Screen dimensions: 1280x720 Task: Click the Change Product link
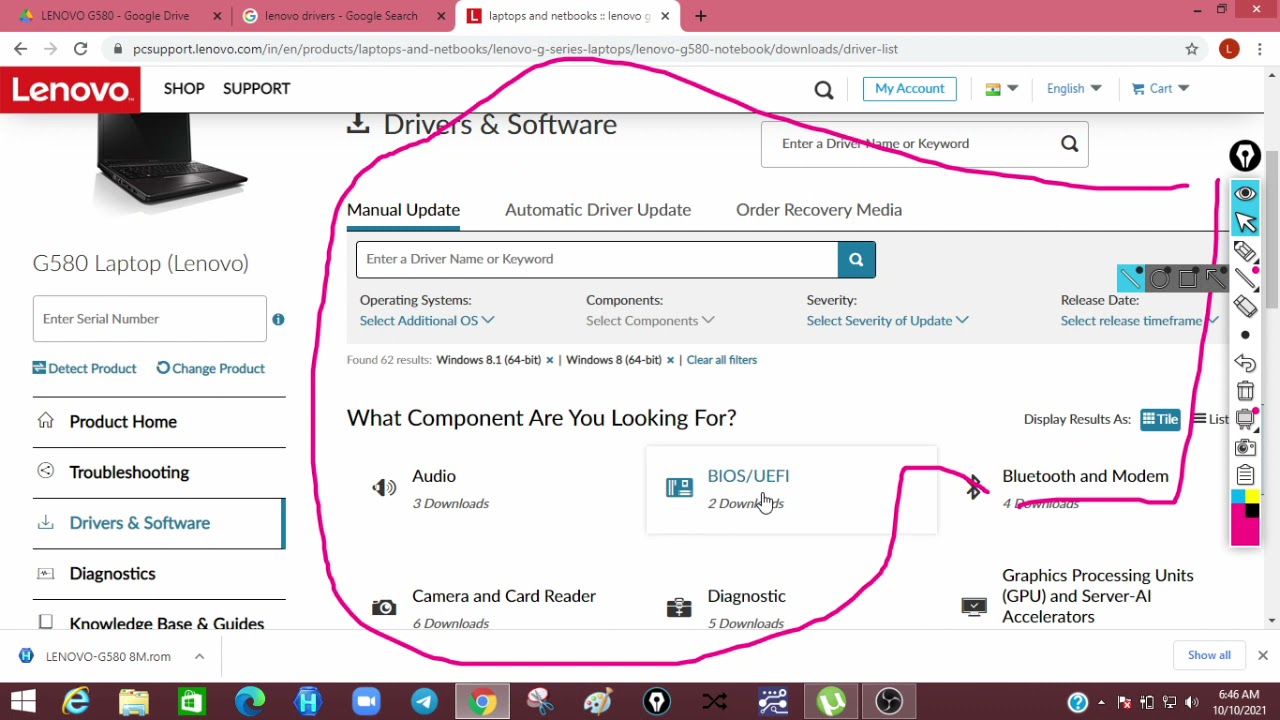(211, 369)
